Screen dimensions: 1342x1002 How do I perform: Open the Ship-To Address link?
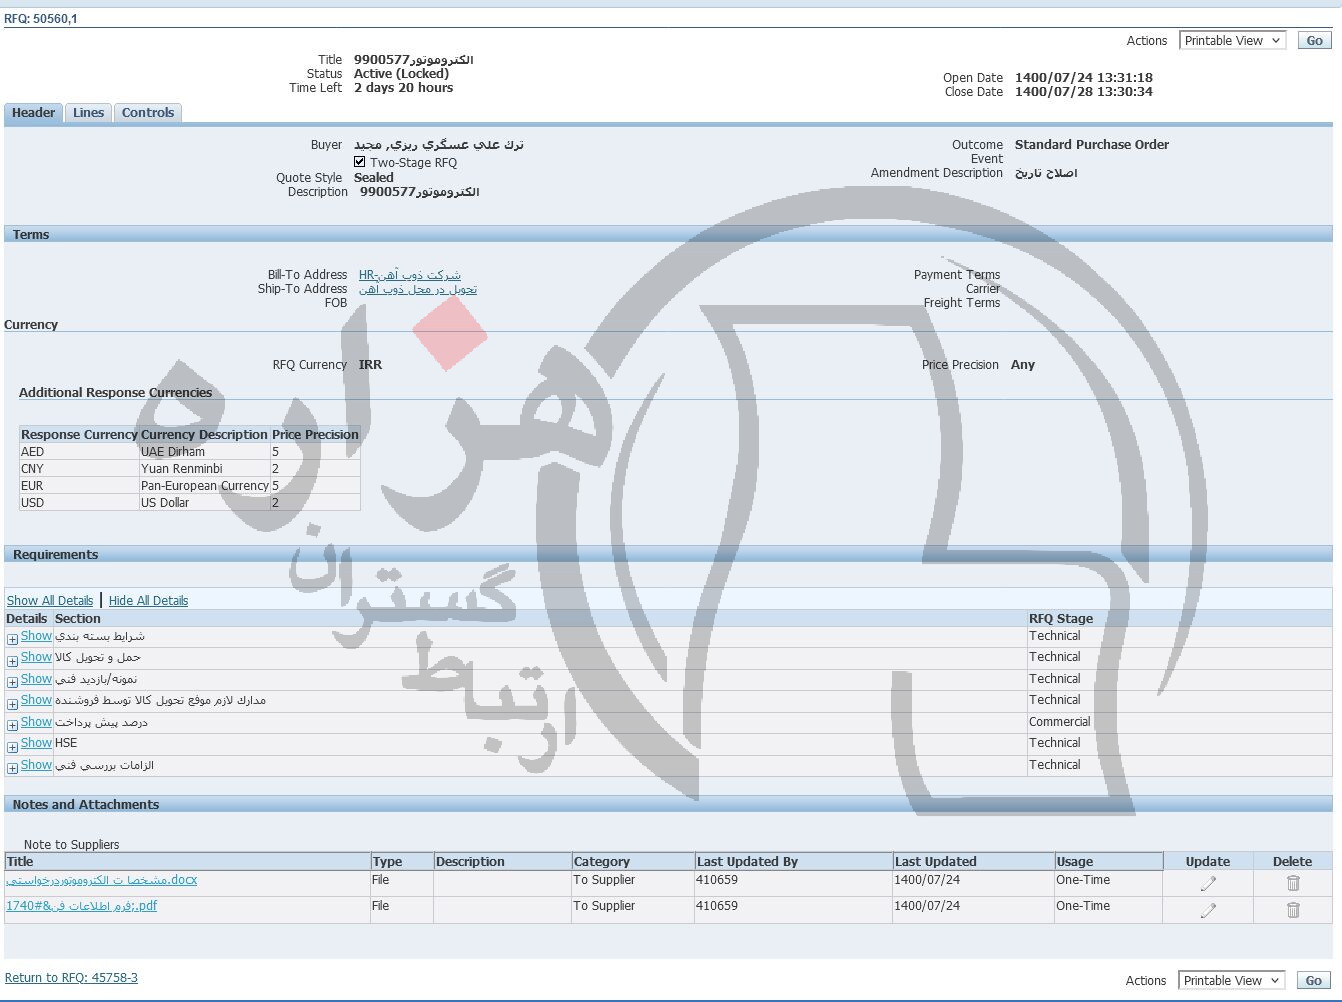(418, 289)
